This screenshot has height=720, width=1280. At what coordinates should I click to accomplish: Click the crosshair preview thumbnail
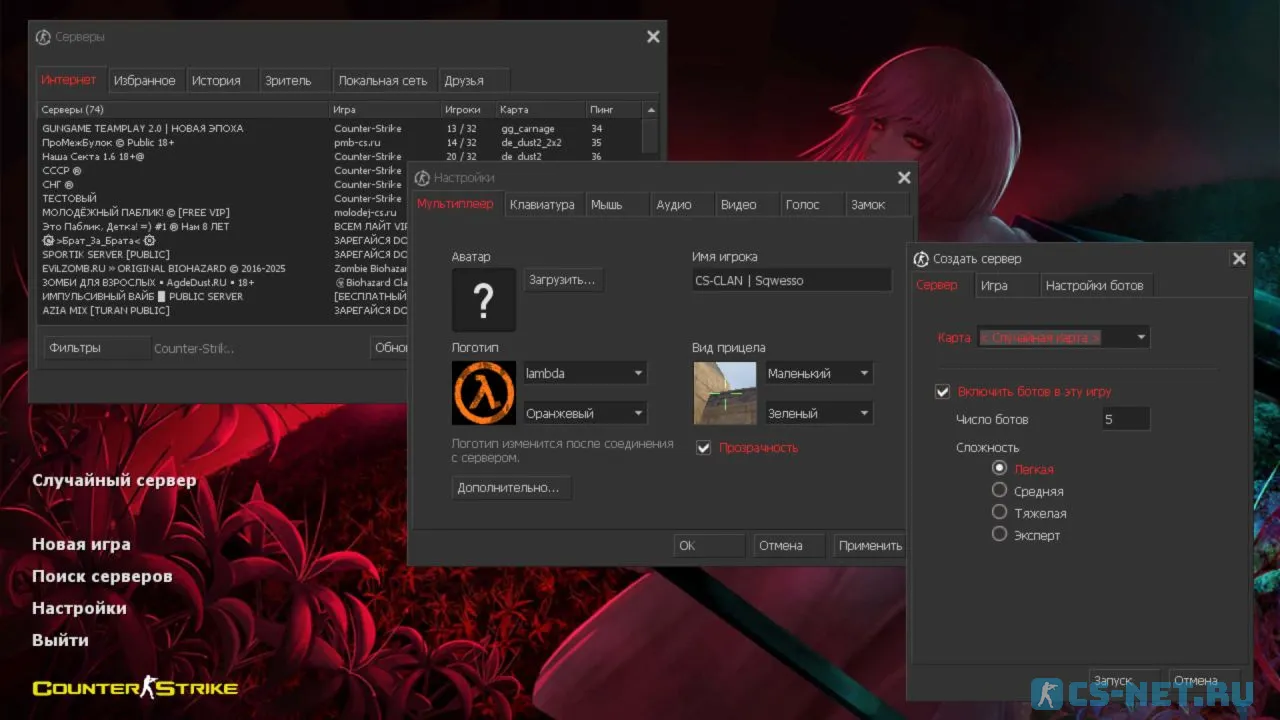(x=725, y=393)
